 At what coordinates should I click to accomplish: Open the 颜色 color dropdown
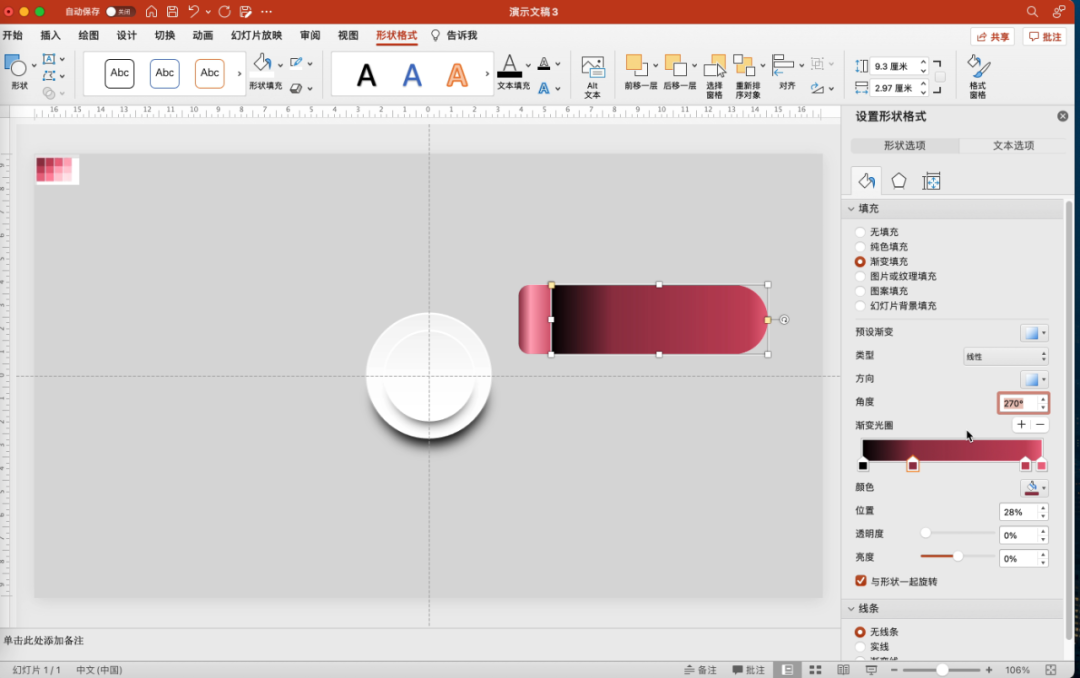click(x=1034, y=488)
